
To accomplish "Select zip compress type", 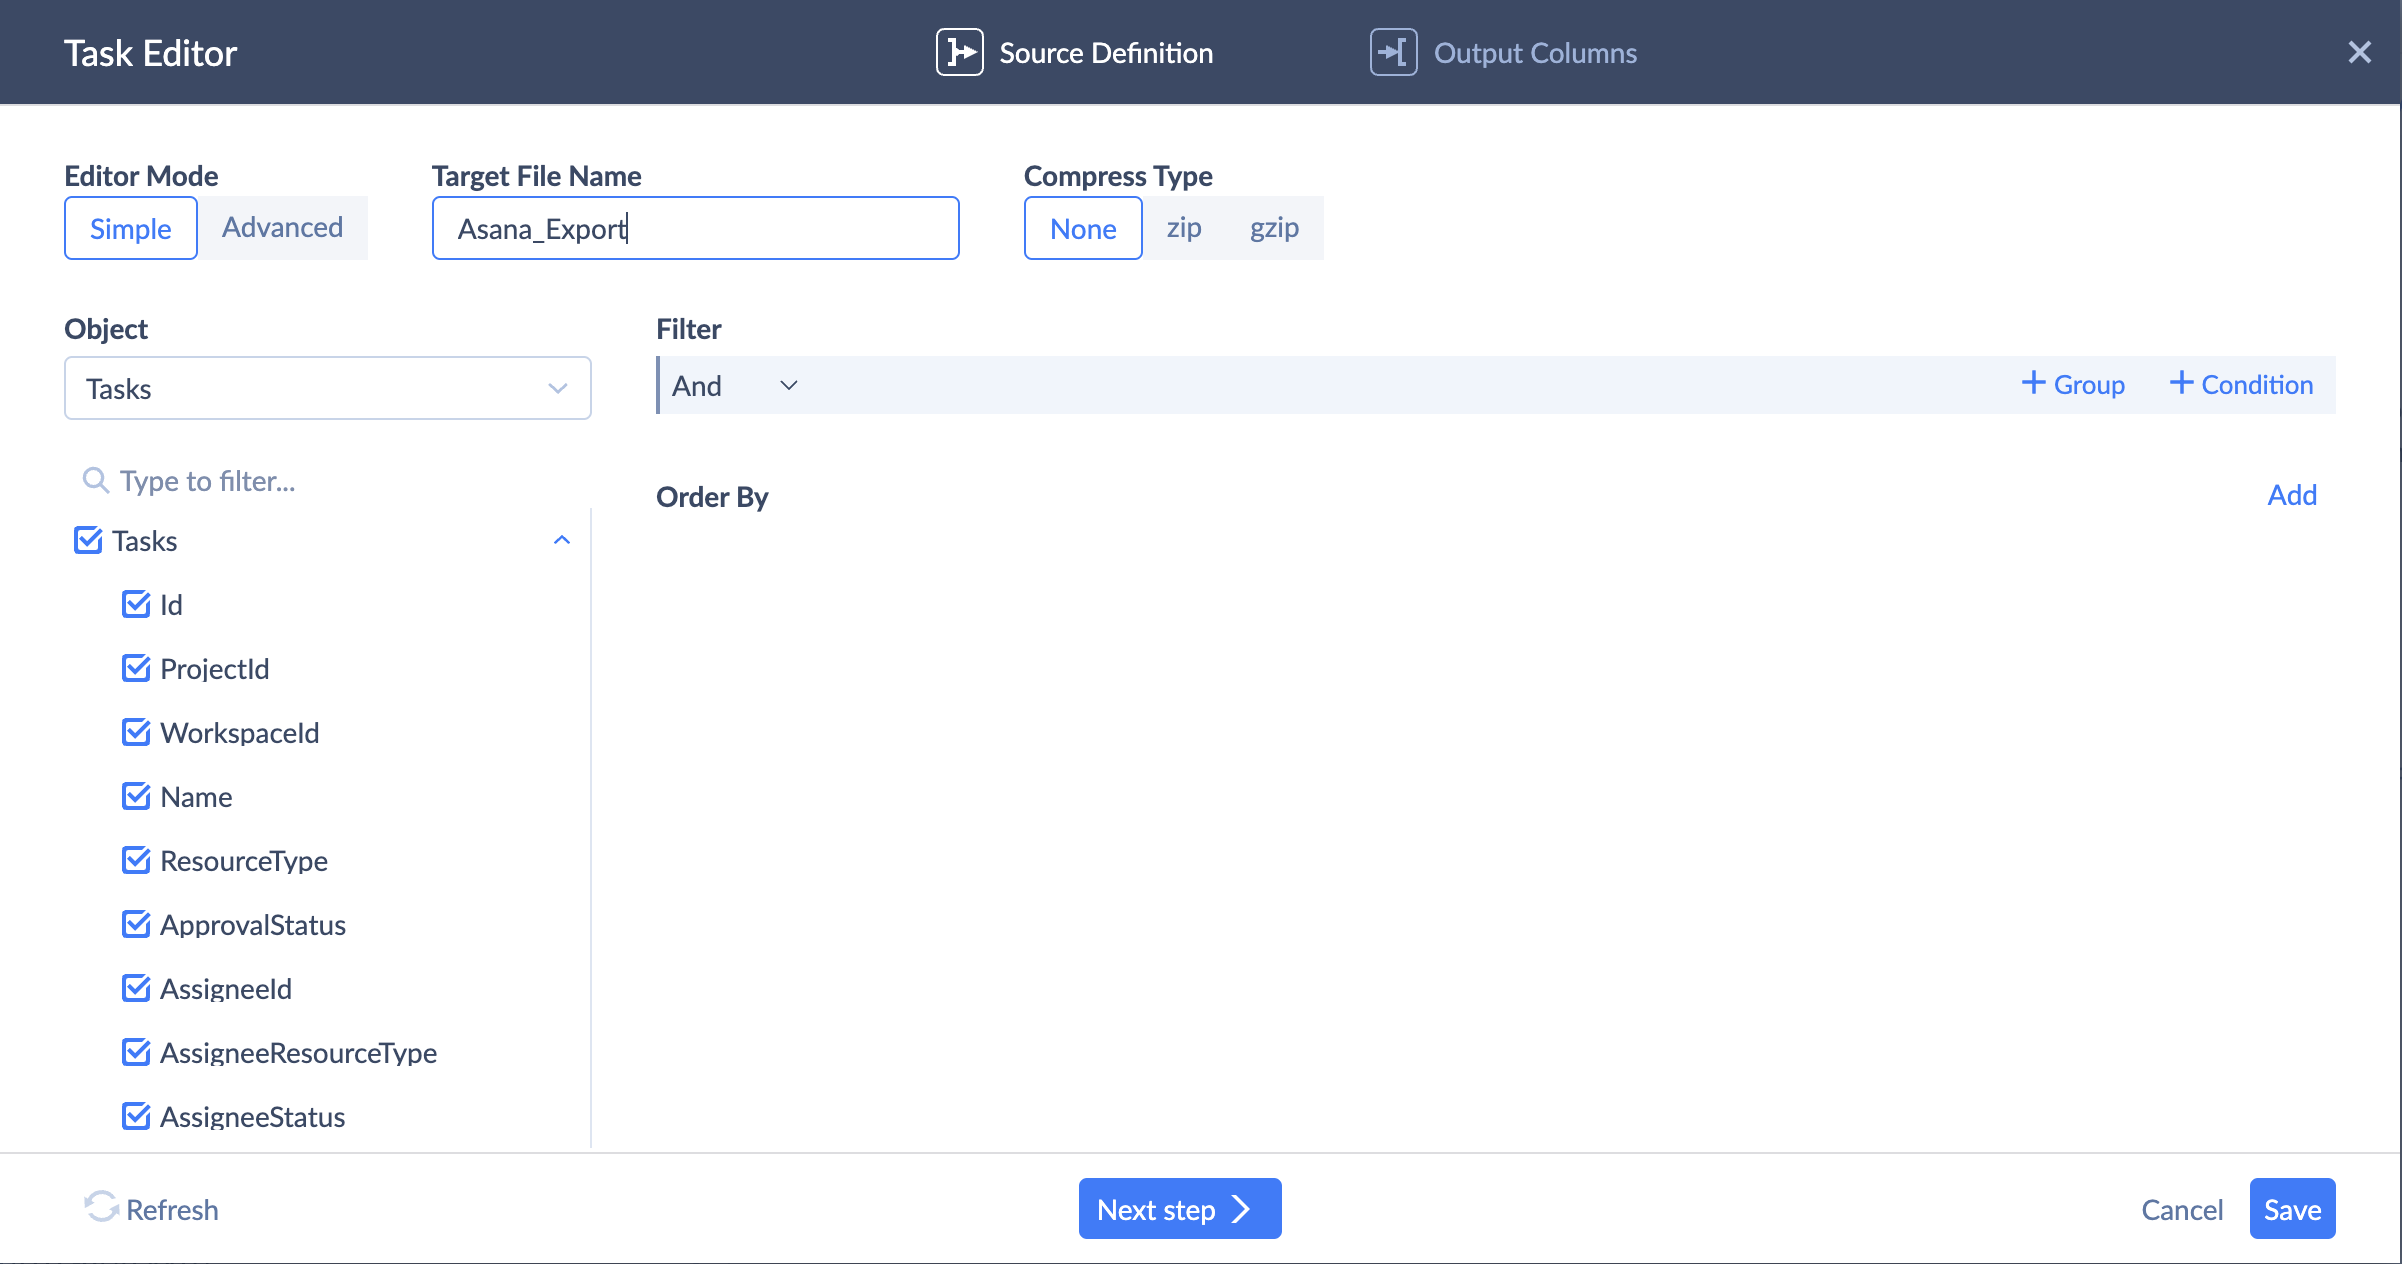I will pyautogui.click(x=1184, y=228).
